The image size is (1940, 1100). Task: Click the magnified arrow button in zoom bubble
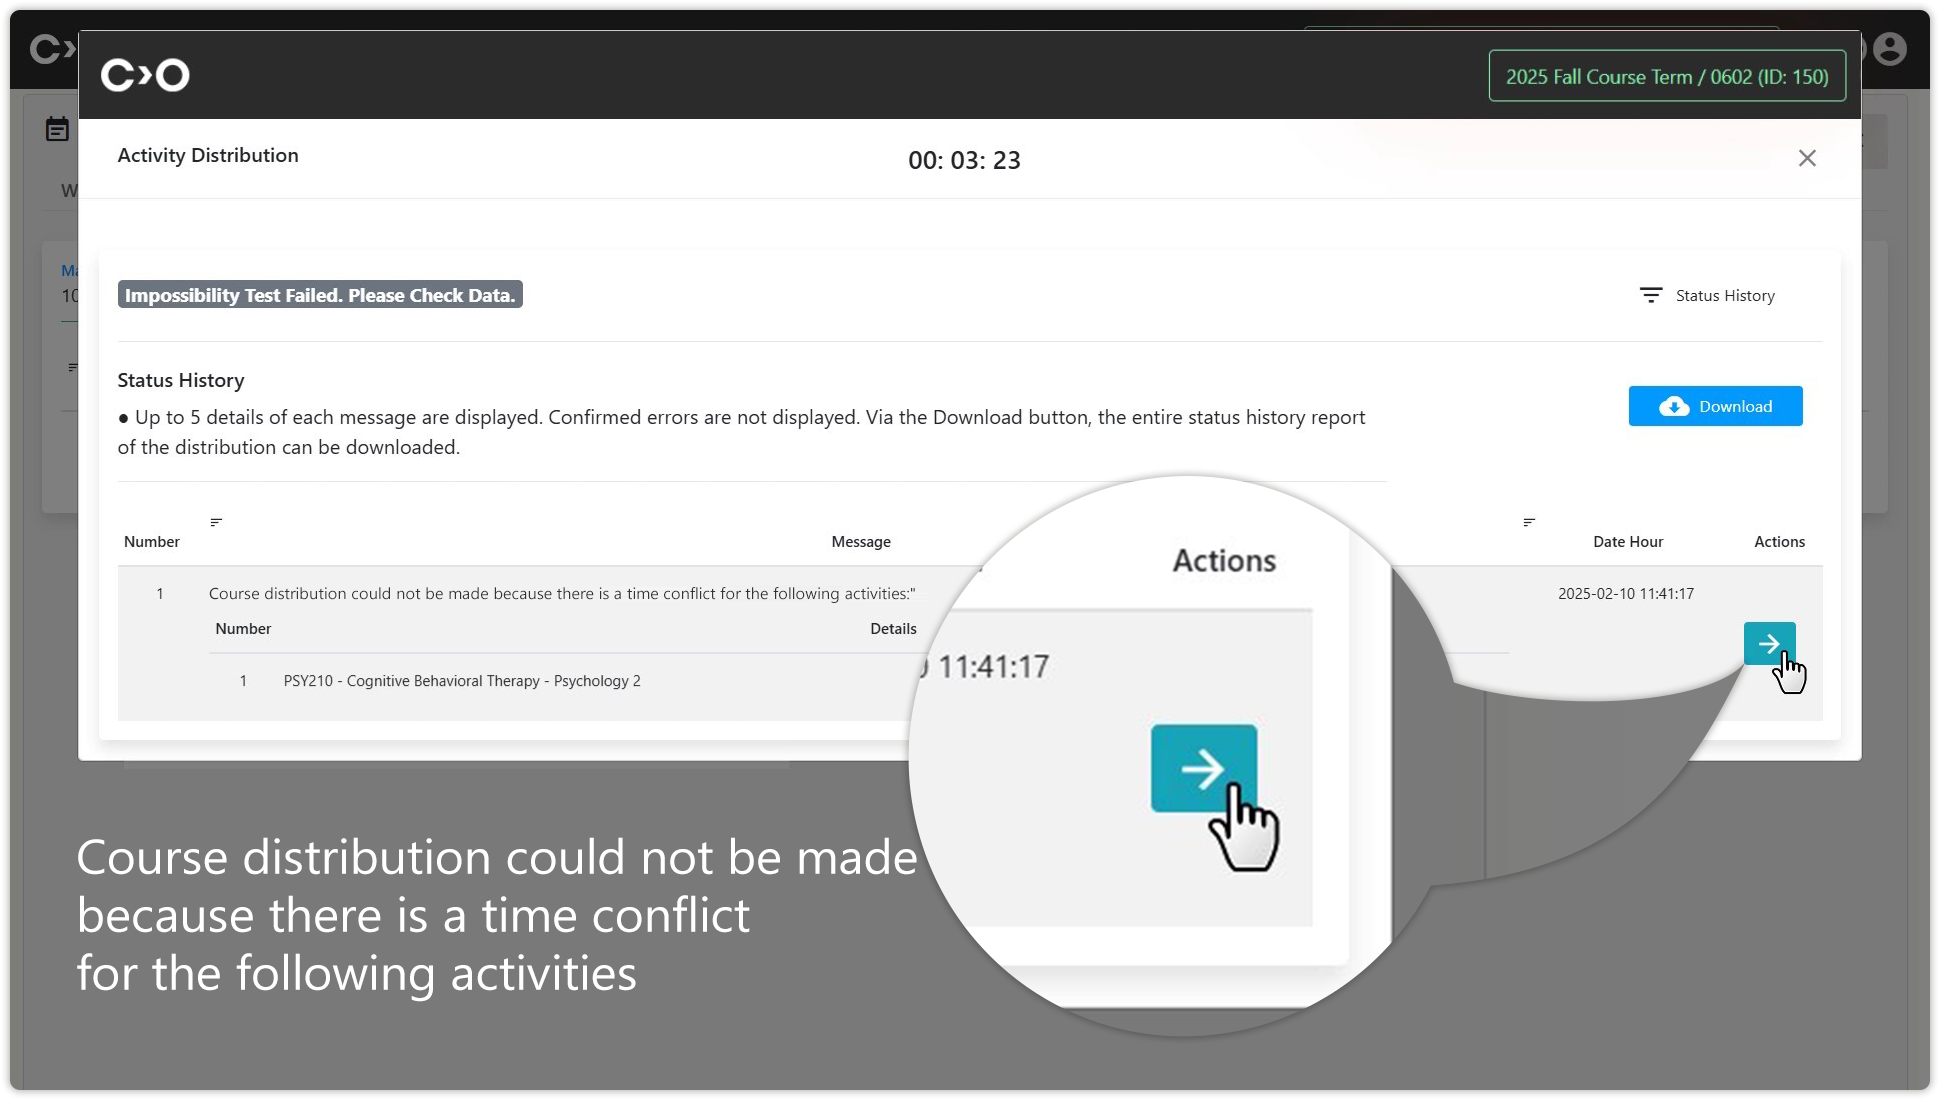(1203, 768)
